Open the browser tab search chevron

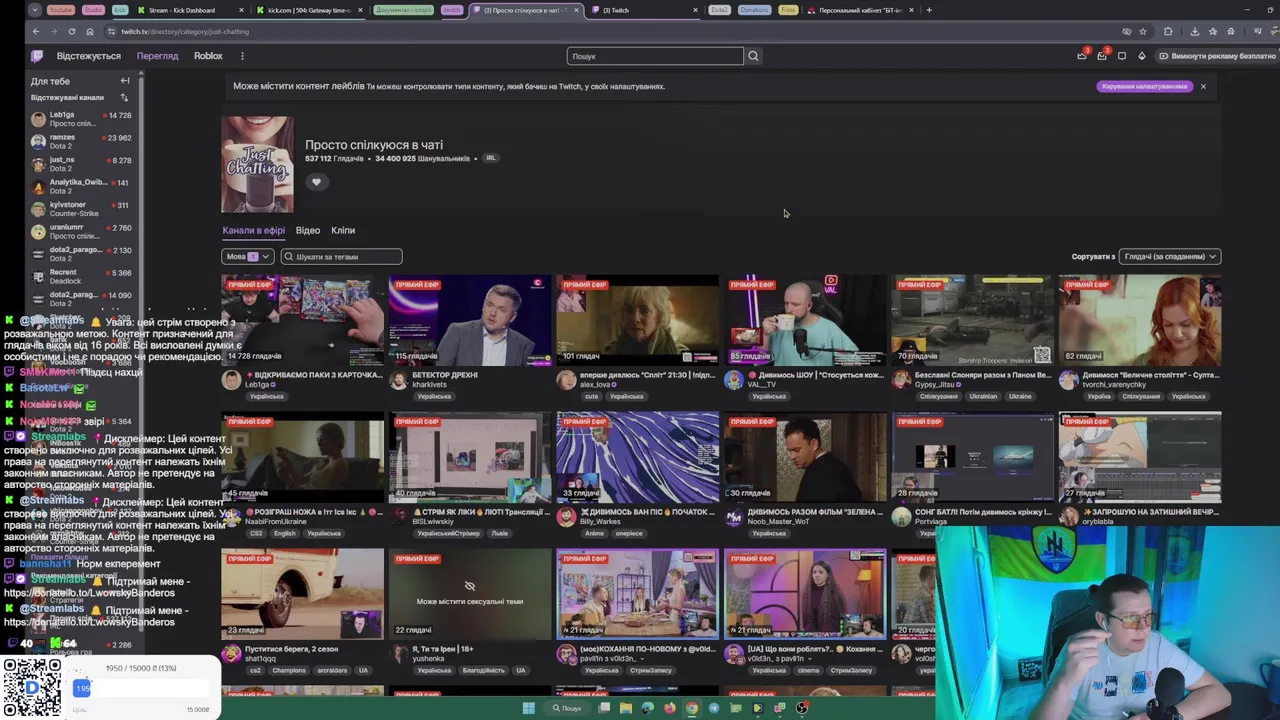pyautogui.click(x=35, y=10)
